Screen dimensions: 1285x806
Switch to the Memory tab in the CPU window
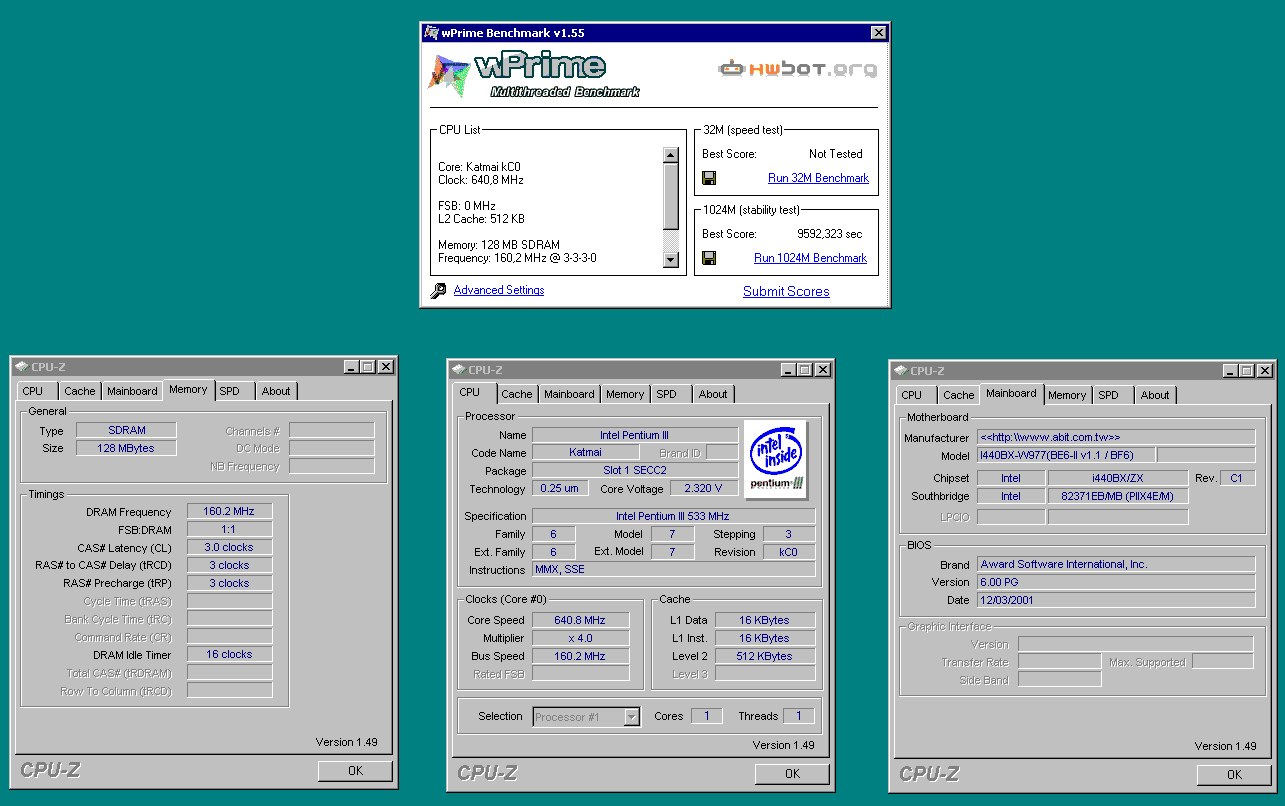(x=625, y=394)
